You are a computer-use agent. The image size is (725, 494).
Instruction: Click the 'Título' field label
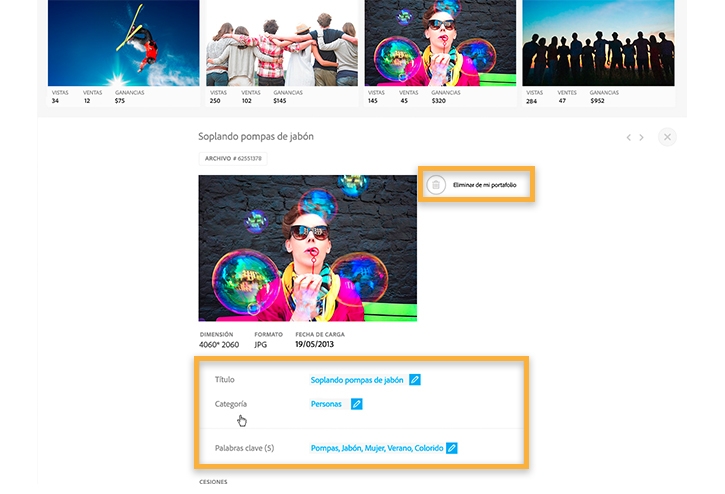pyautogui.click(x=225, y=379)
